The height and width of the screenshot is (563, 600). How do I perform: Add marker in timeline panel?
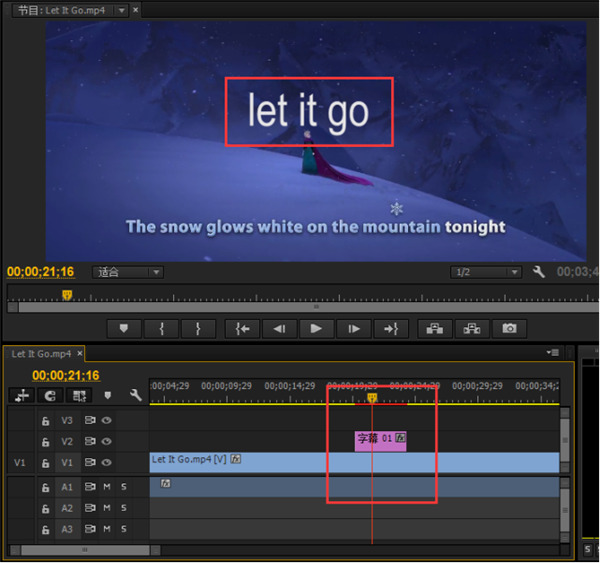[x=108, y=395]
